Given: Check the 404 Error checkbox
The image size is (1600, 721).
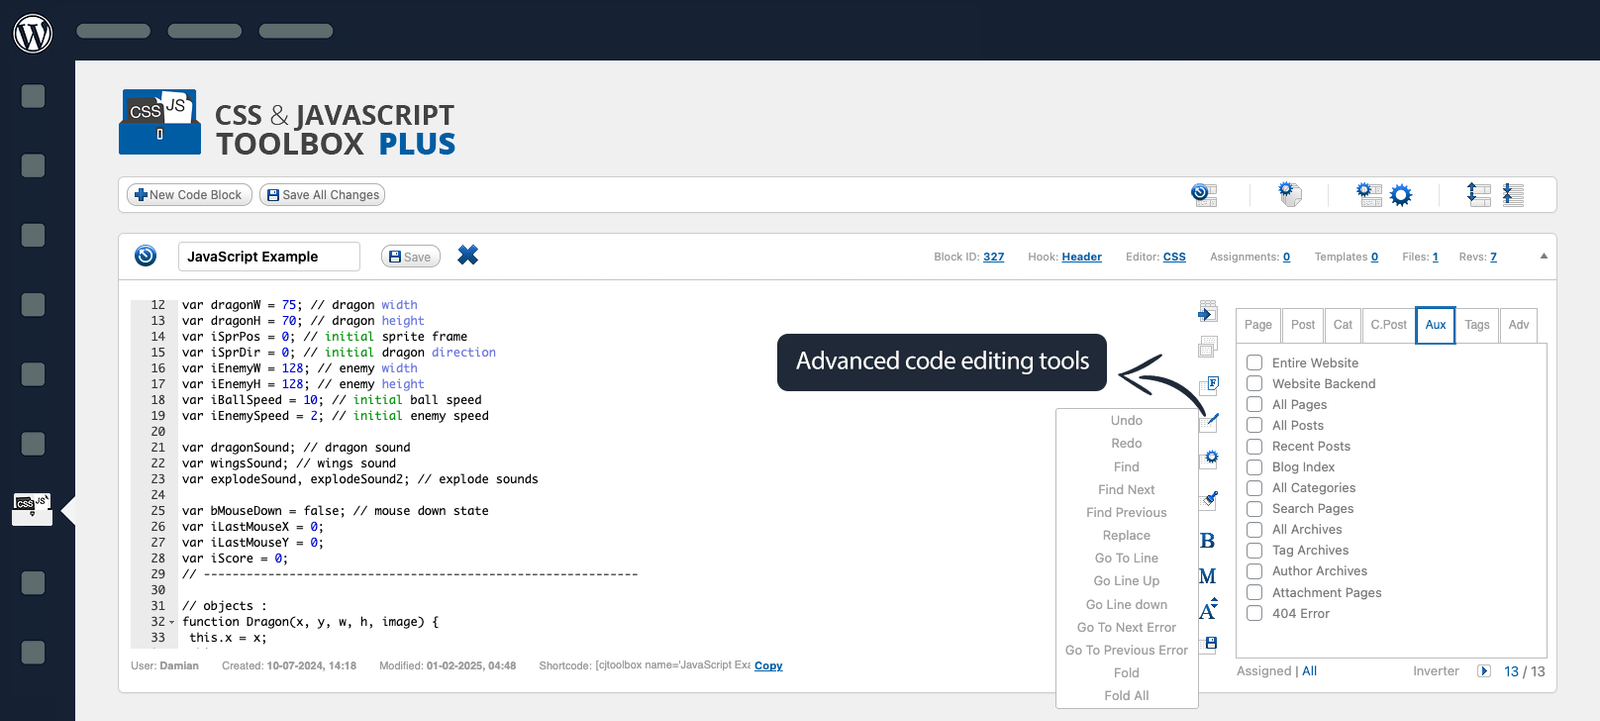Looking at the screenshot, I should point(1254,613).
